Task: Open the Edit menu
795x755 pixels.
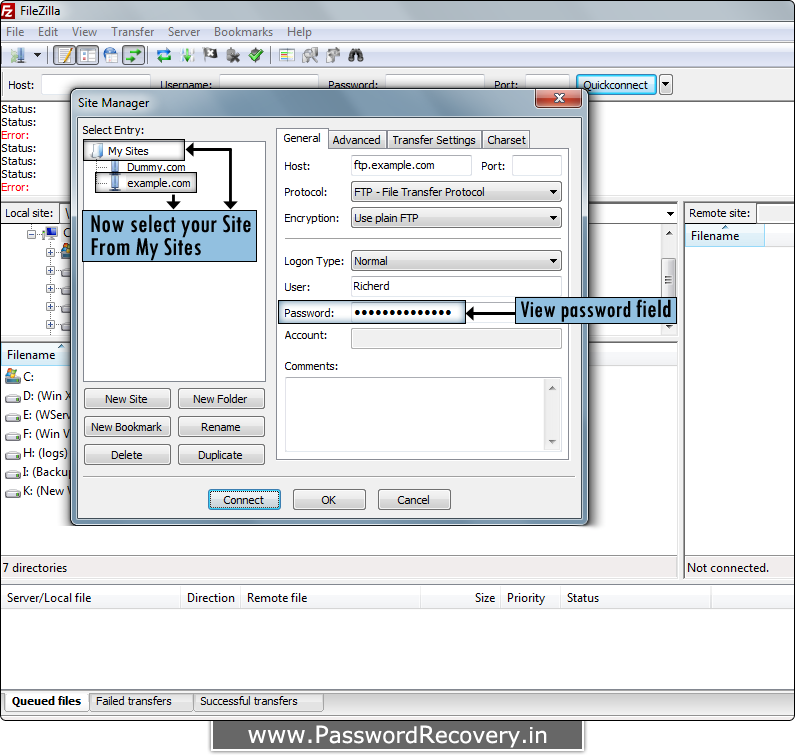Action: [x=48, y=31]
